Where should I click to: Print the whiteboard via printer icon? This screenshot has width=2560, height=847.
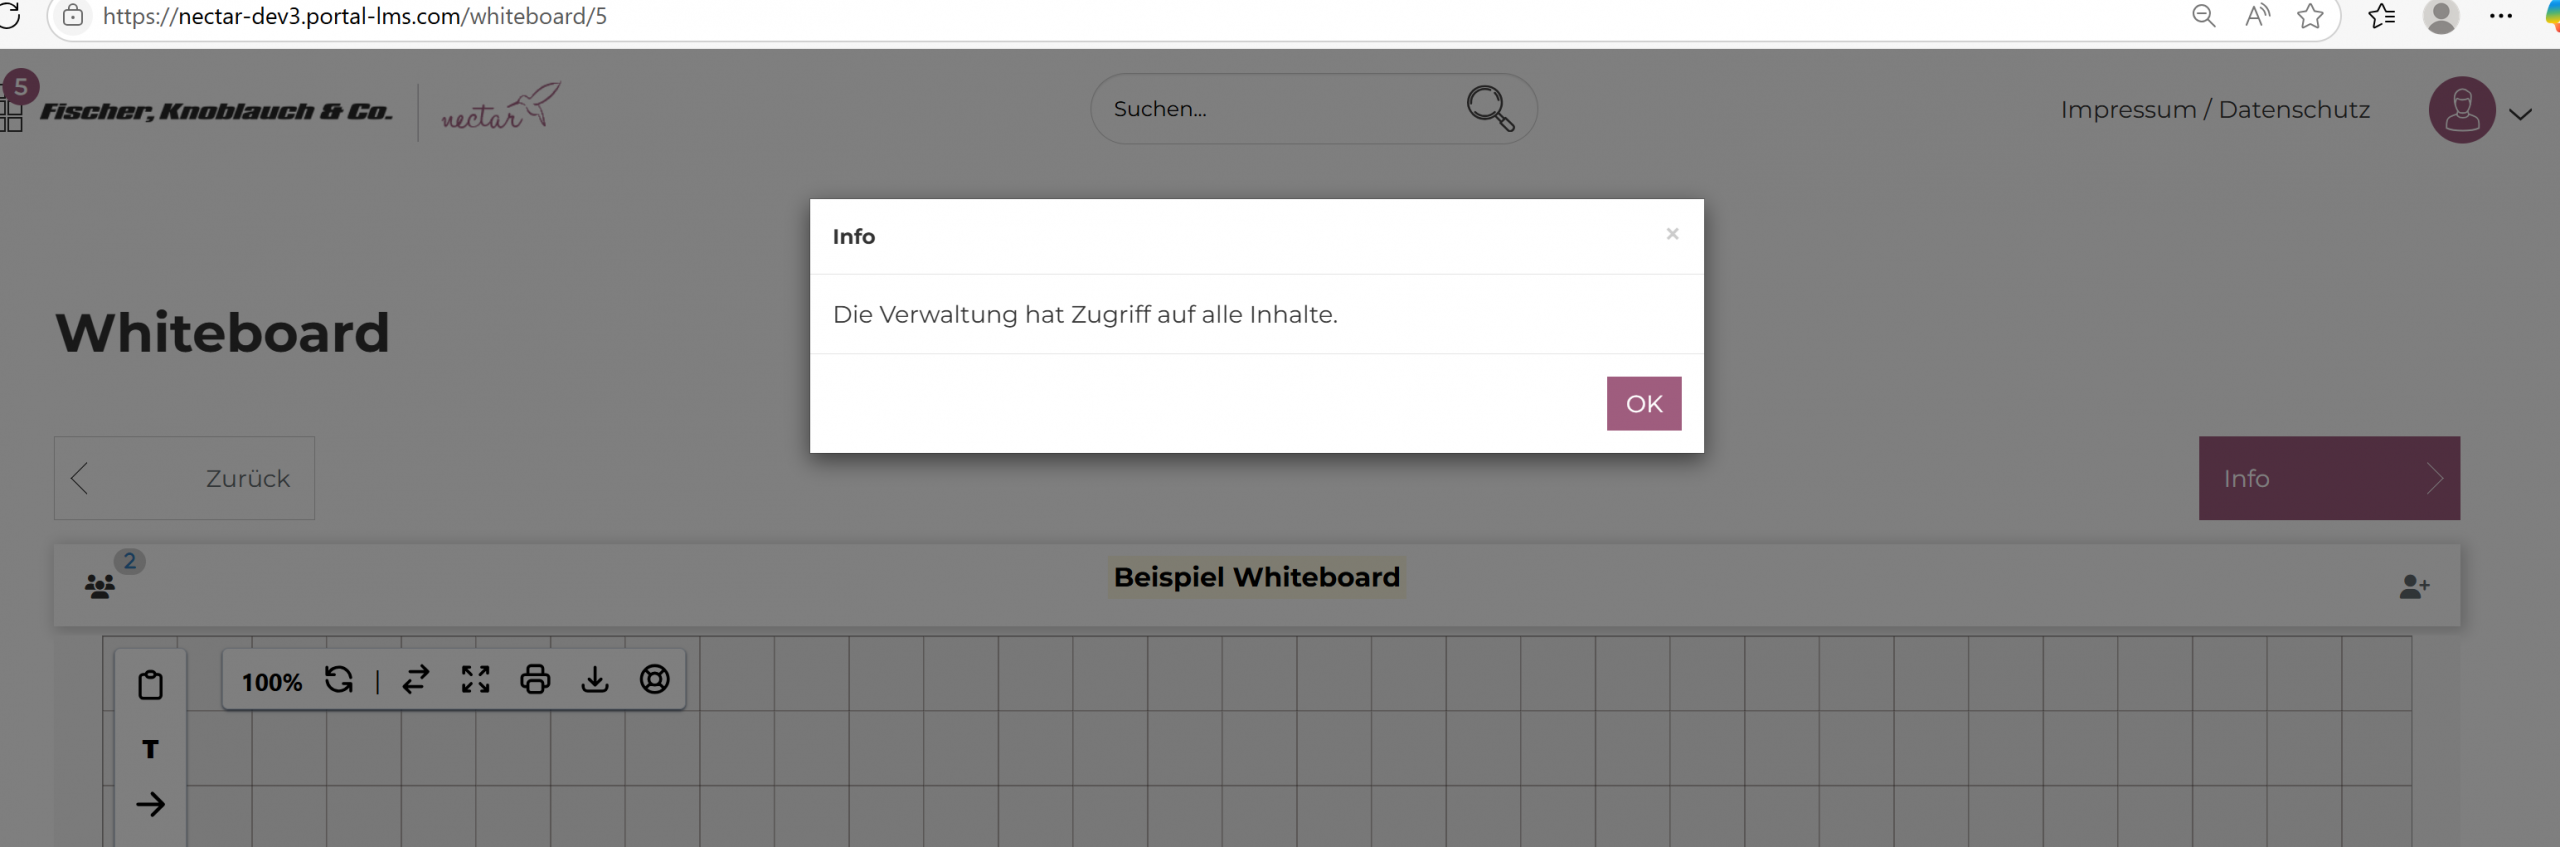click(535, 680)
